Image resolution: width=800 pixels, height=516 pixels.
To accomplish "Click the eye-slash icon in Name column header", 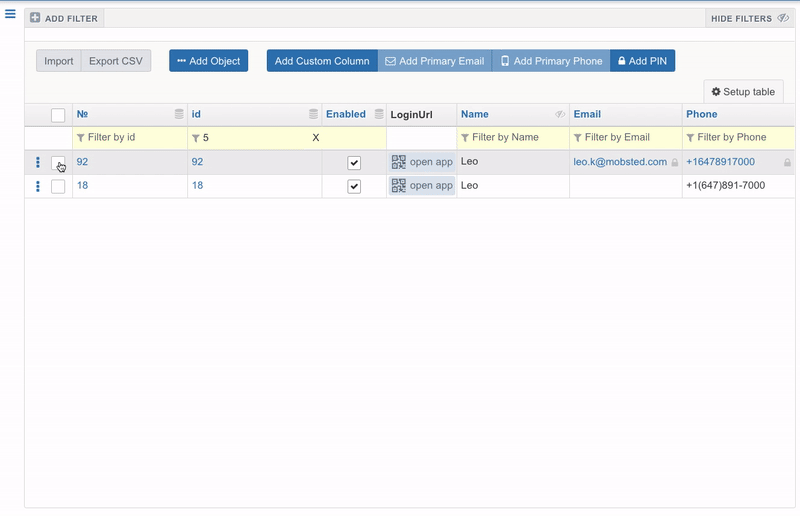I will (560, 115).
